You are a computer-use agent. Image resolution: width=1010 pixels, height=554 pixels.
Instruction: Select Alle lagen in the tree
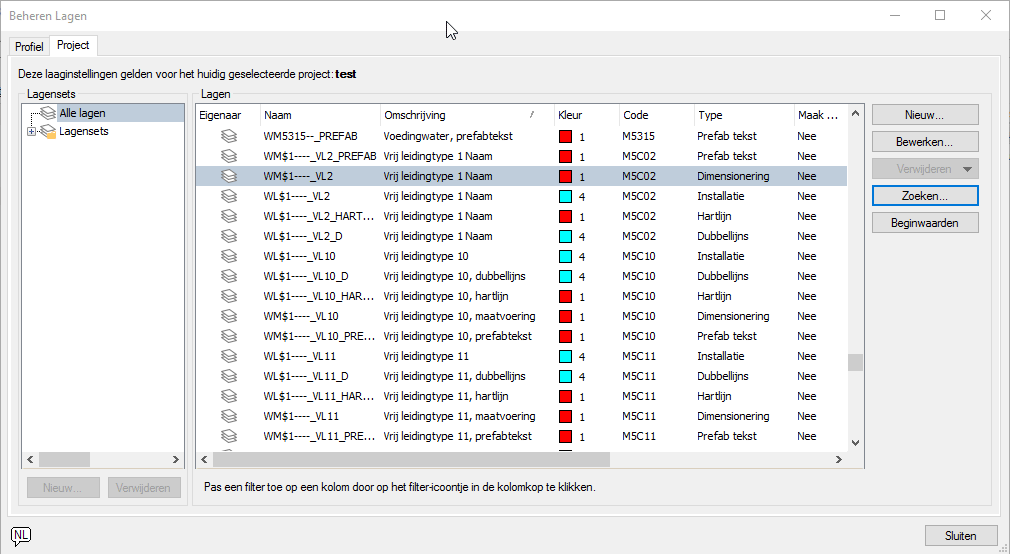coord(82,113)
